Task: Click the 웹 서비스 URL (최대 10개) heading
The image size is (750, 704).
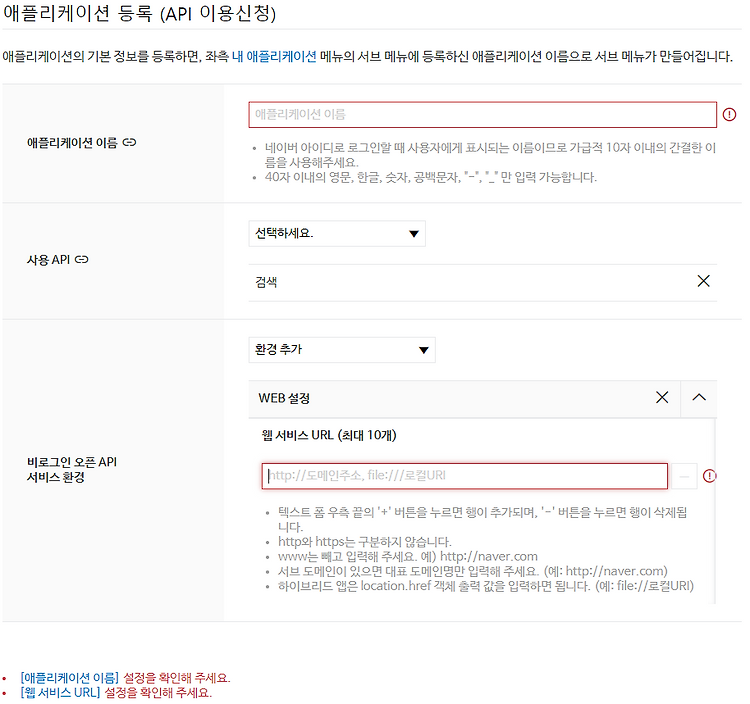Action: (329, 435)
